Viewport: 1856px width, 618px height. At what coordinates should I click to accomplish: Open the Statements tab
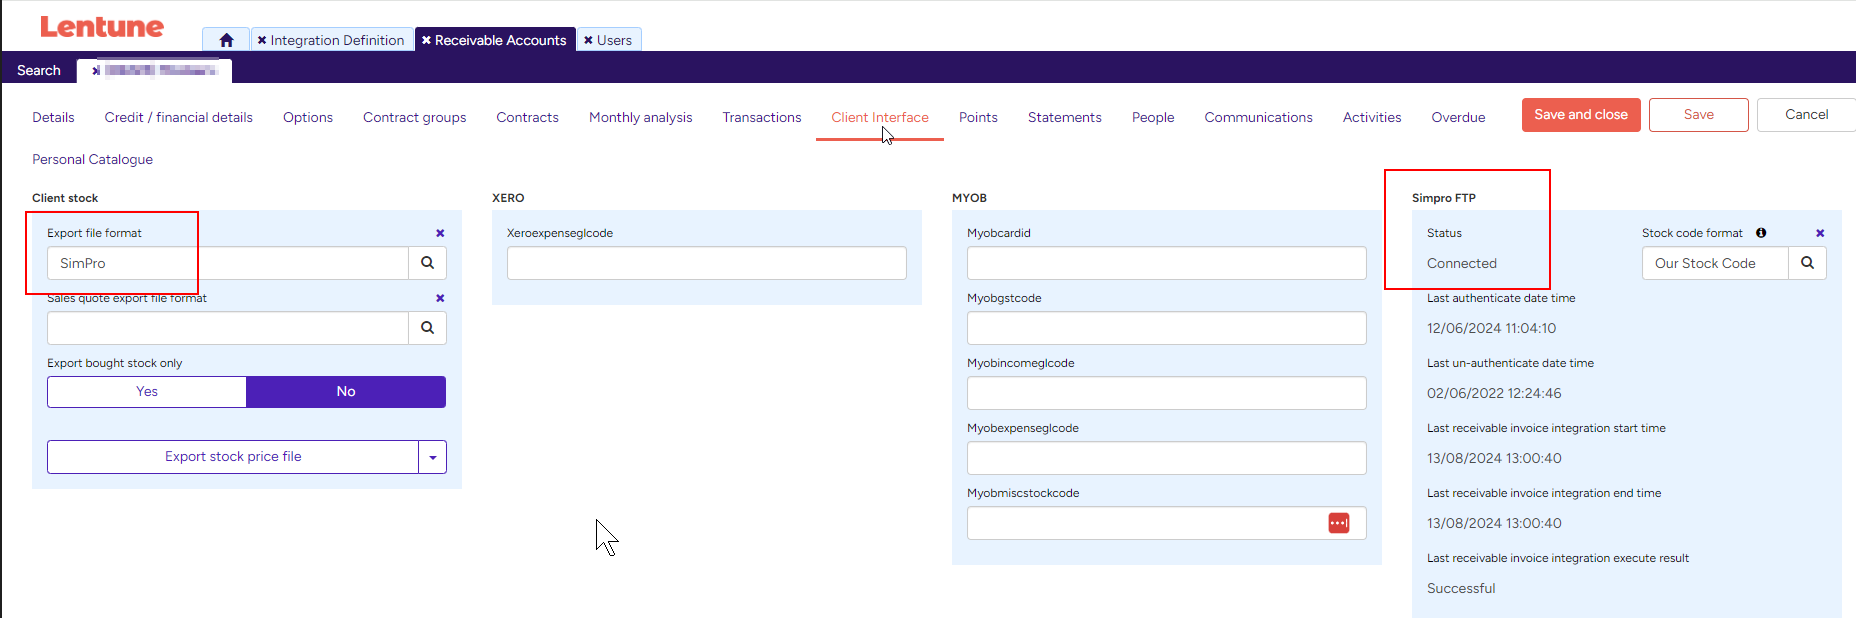coord(1065,117)
